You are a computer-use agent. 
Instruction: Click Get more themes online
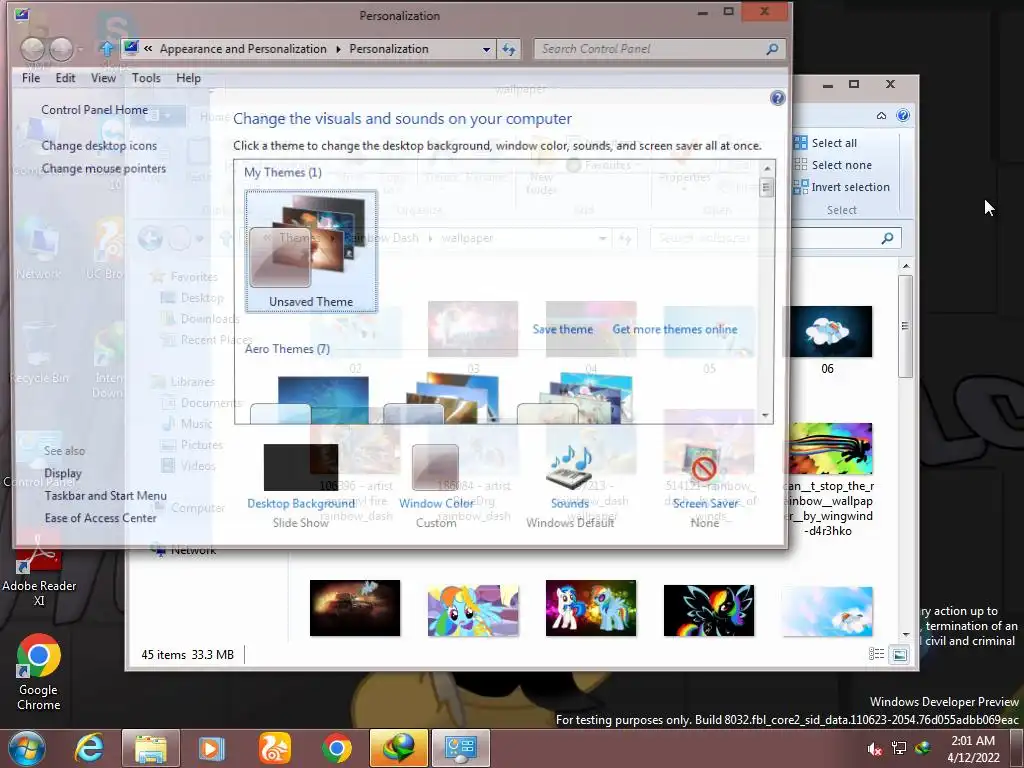(x=675, y=329)
